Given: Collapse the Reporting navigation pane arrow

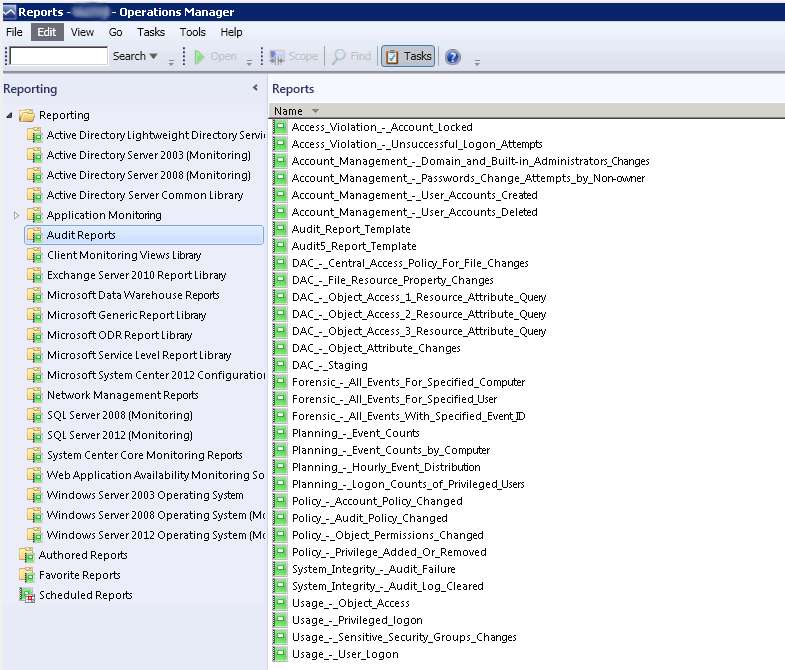Looking at the screenshot, I should (x=255, y=88).
